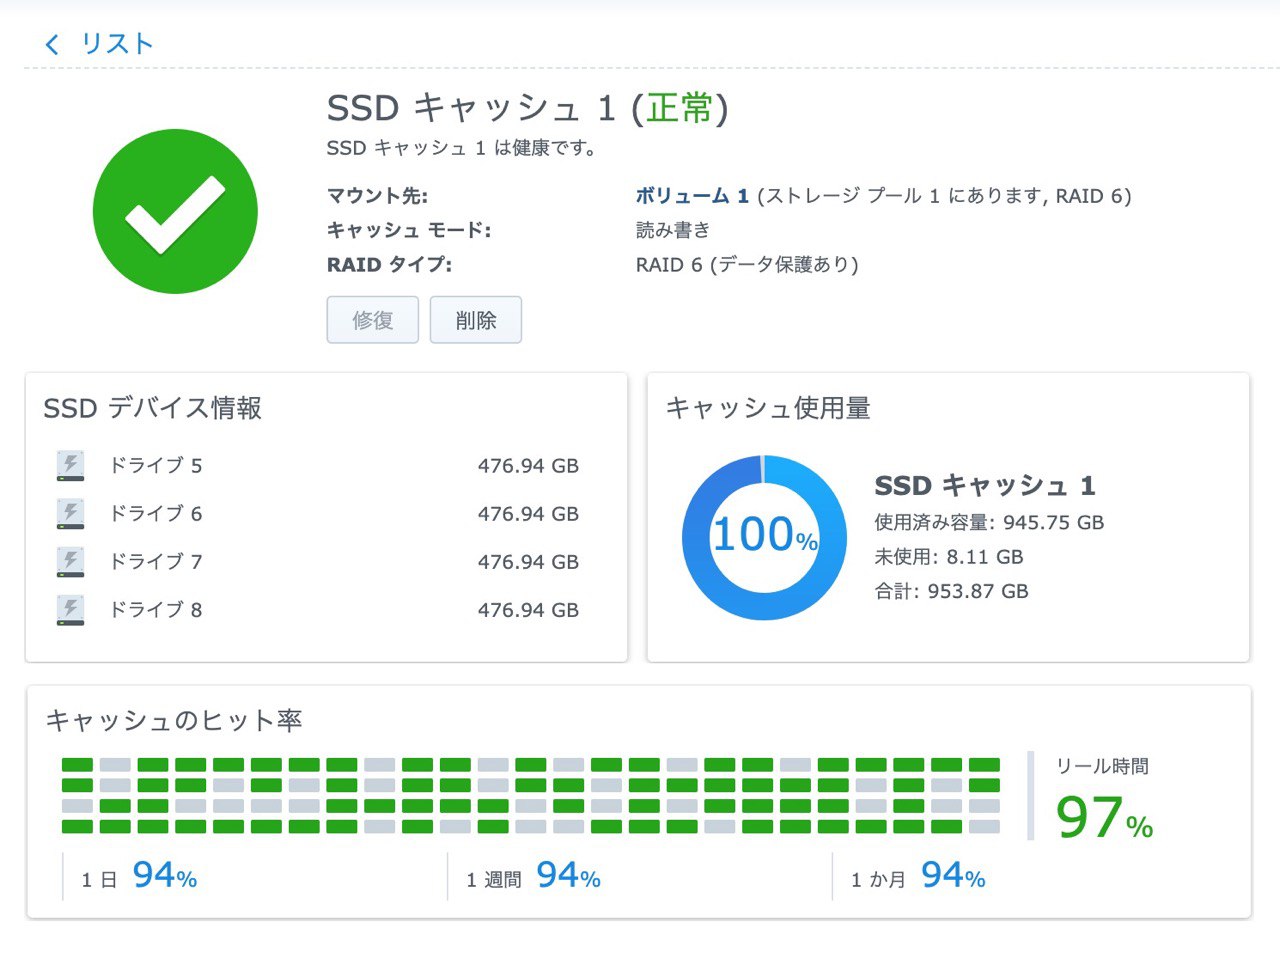The height and width of the screenshot is (959, 1280).
Task: Click the 476.94 GB size of ドライブ 8
Action: (528, 610)
